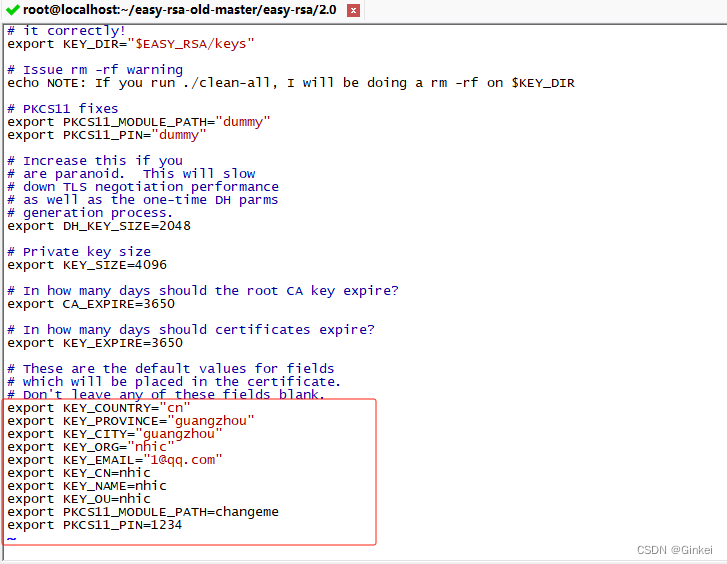Click the export KEY_PROVINCE="guangzhou" line
Image resolution: width=727 pixels, height=564 pixels.
pyautogui.click(x=131, y=421)
